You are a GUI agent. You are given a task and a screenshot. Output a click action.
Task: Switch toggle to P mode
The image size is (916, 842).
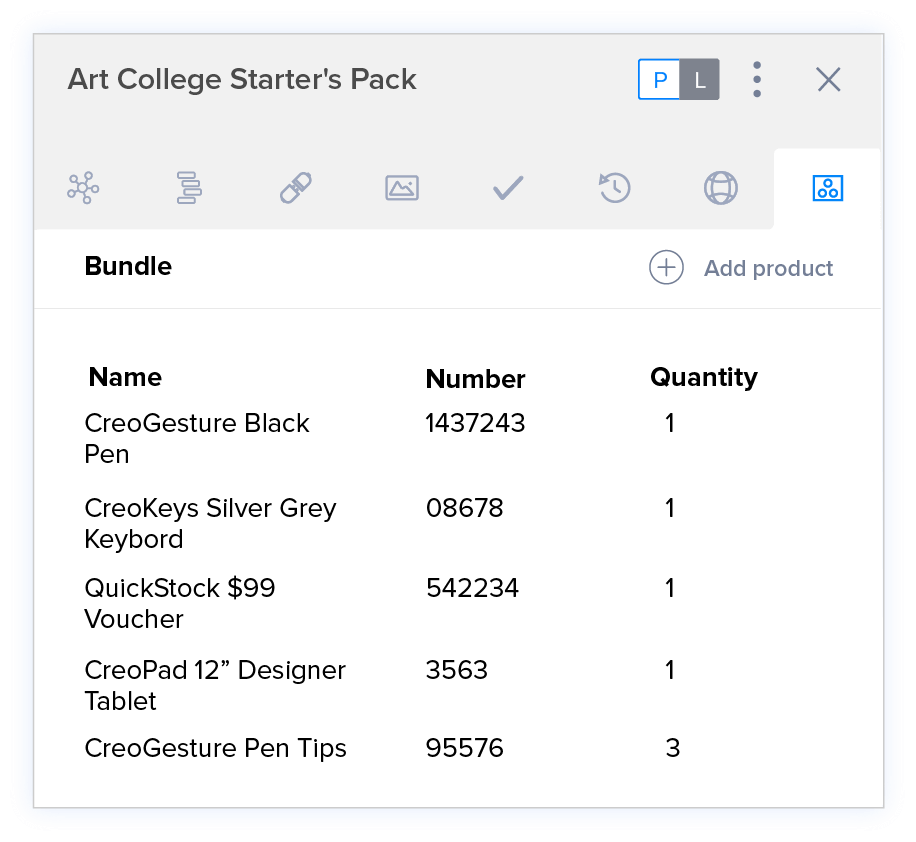click(660, 80)
